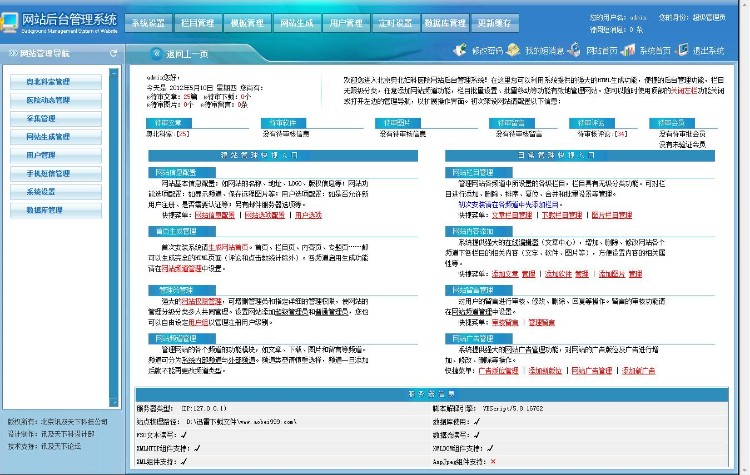The width and height of the screenshot is (750, 475).
Task: Click the round icon beside 返回上一页
Action: coord(156,54)
